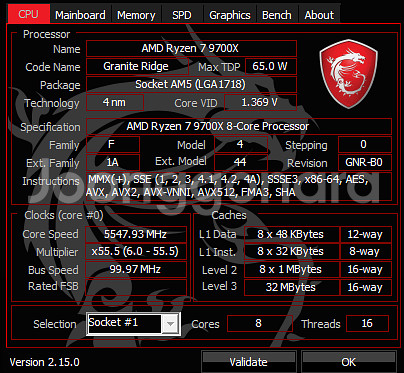Click the MSI dragon shield logo
Viewport: 404px width, 373px height.
(348, 74)
